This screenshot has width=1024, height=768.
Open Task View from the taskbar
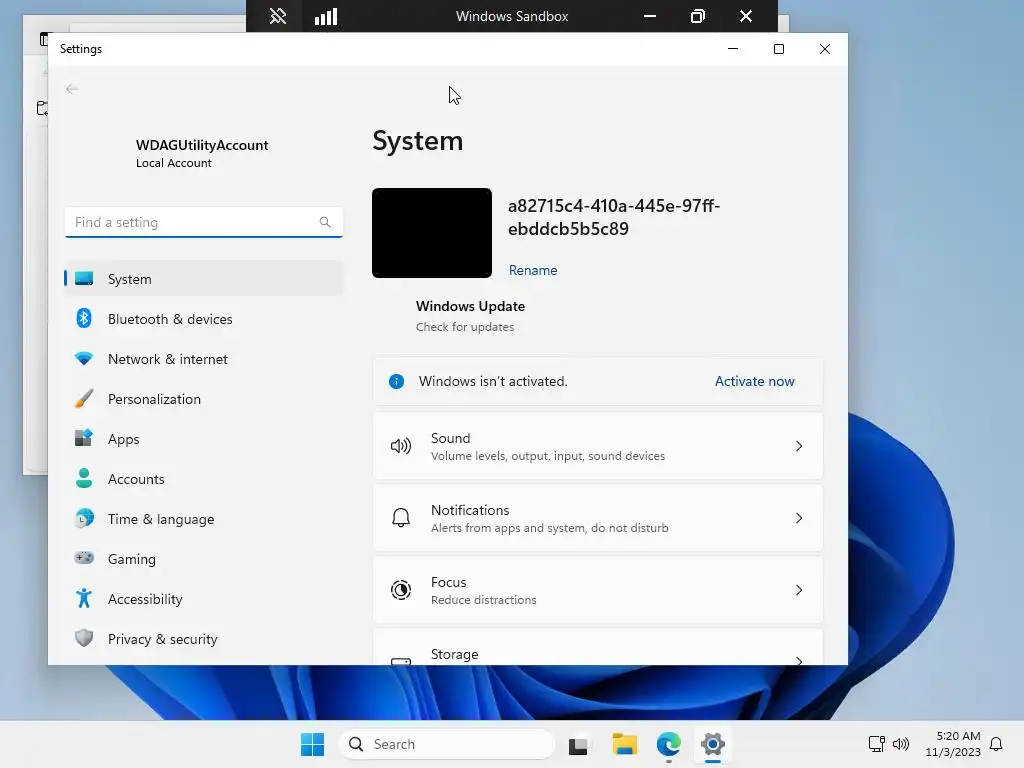(578, 744)
